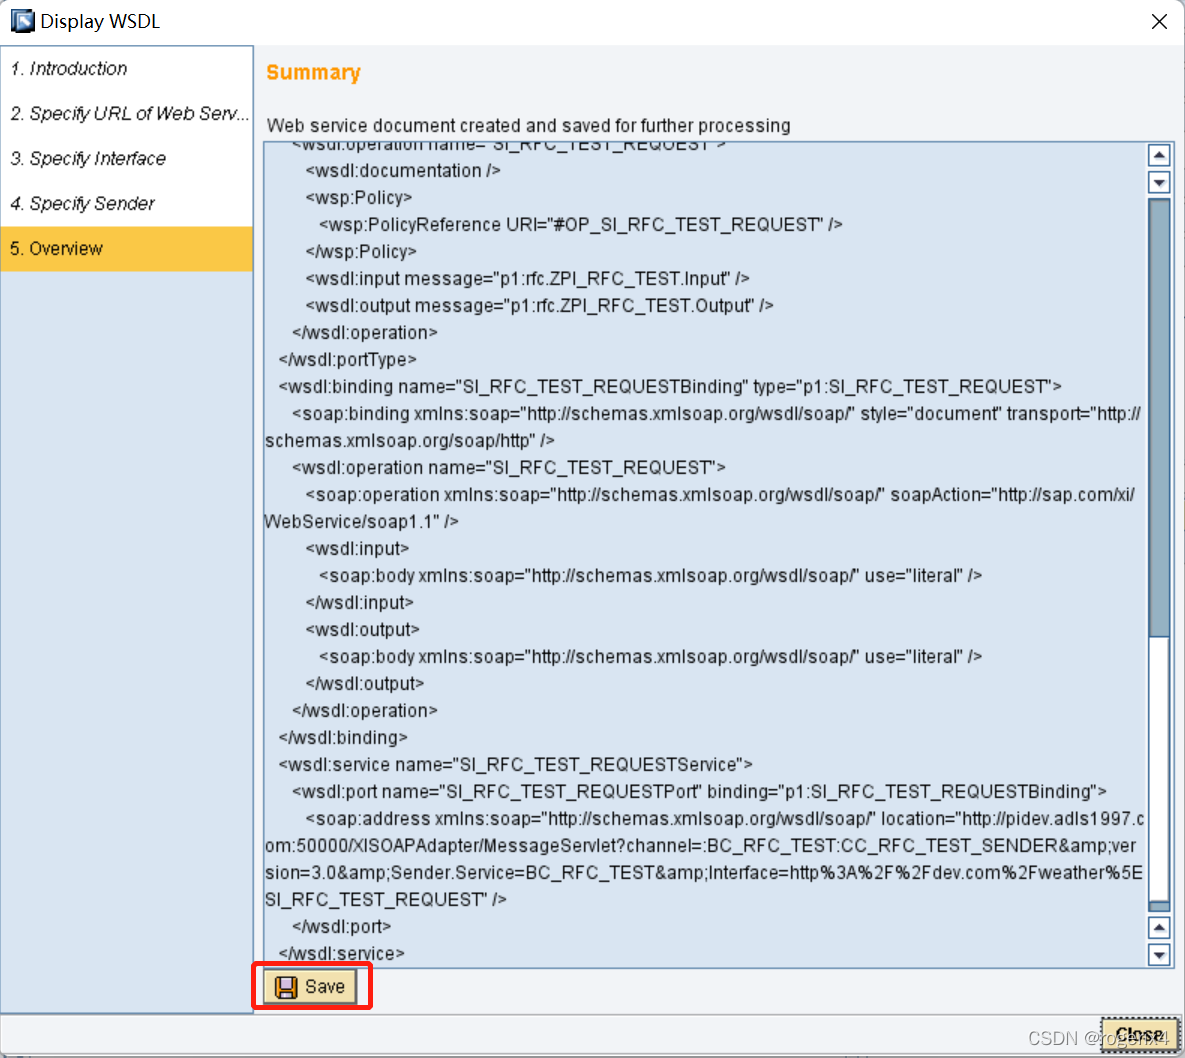
Task: Click the Display WSDL title bar icon
Action: tap(22, 21)
